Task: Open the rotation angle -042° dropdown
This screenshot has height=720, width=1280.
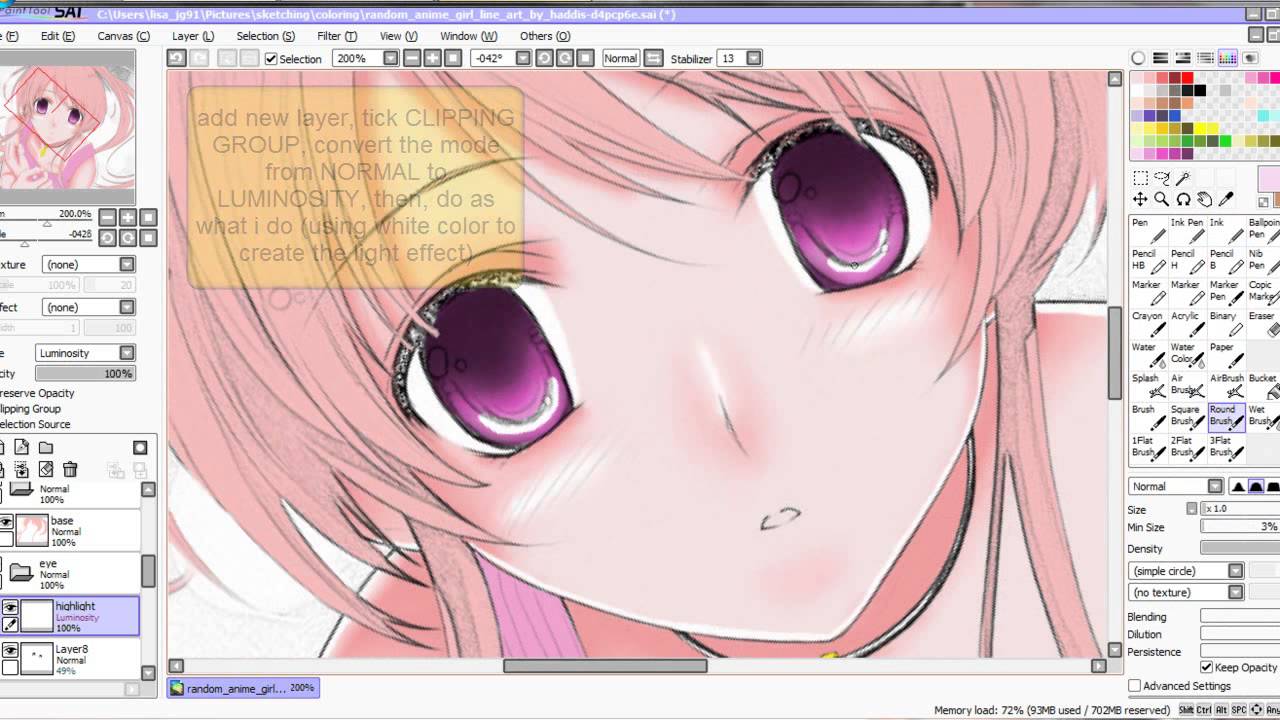Action: [x=523, y=59]
